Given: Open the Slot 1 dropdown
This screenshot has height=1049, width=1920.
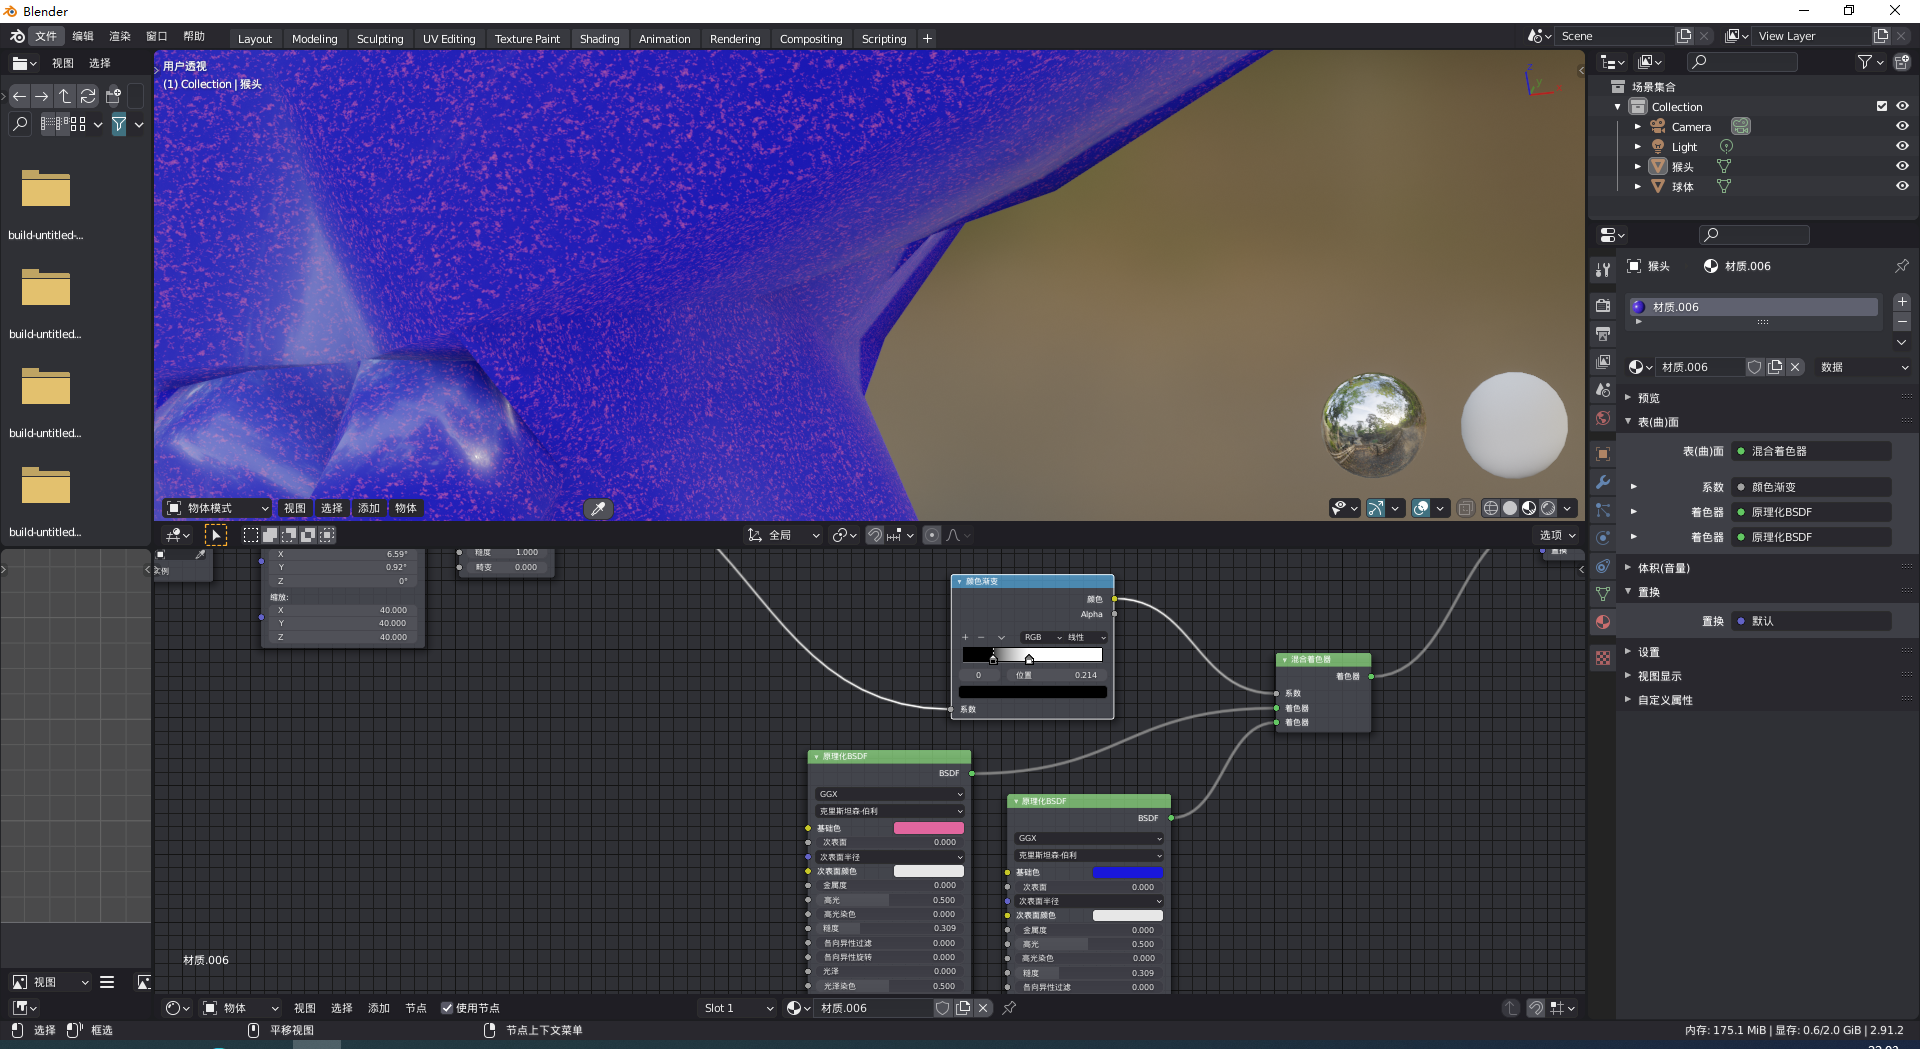Looking at the screenshot, I should pyautogui.click(x=737, y=1008).
